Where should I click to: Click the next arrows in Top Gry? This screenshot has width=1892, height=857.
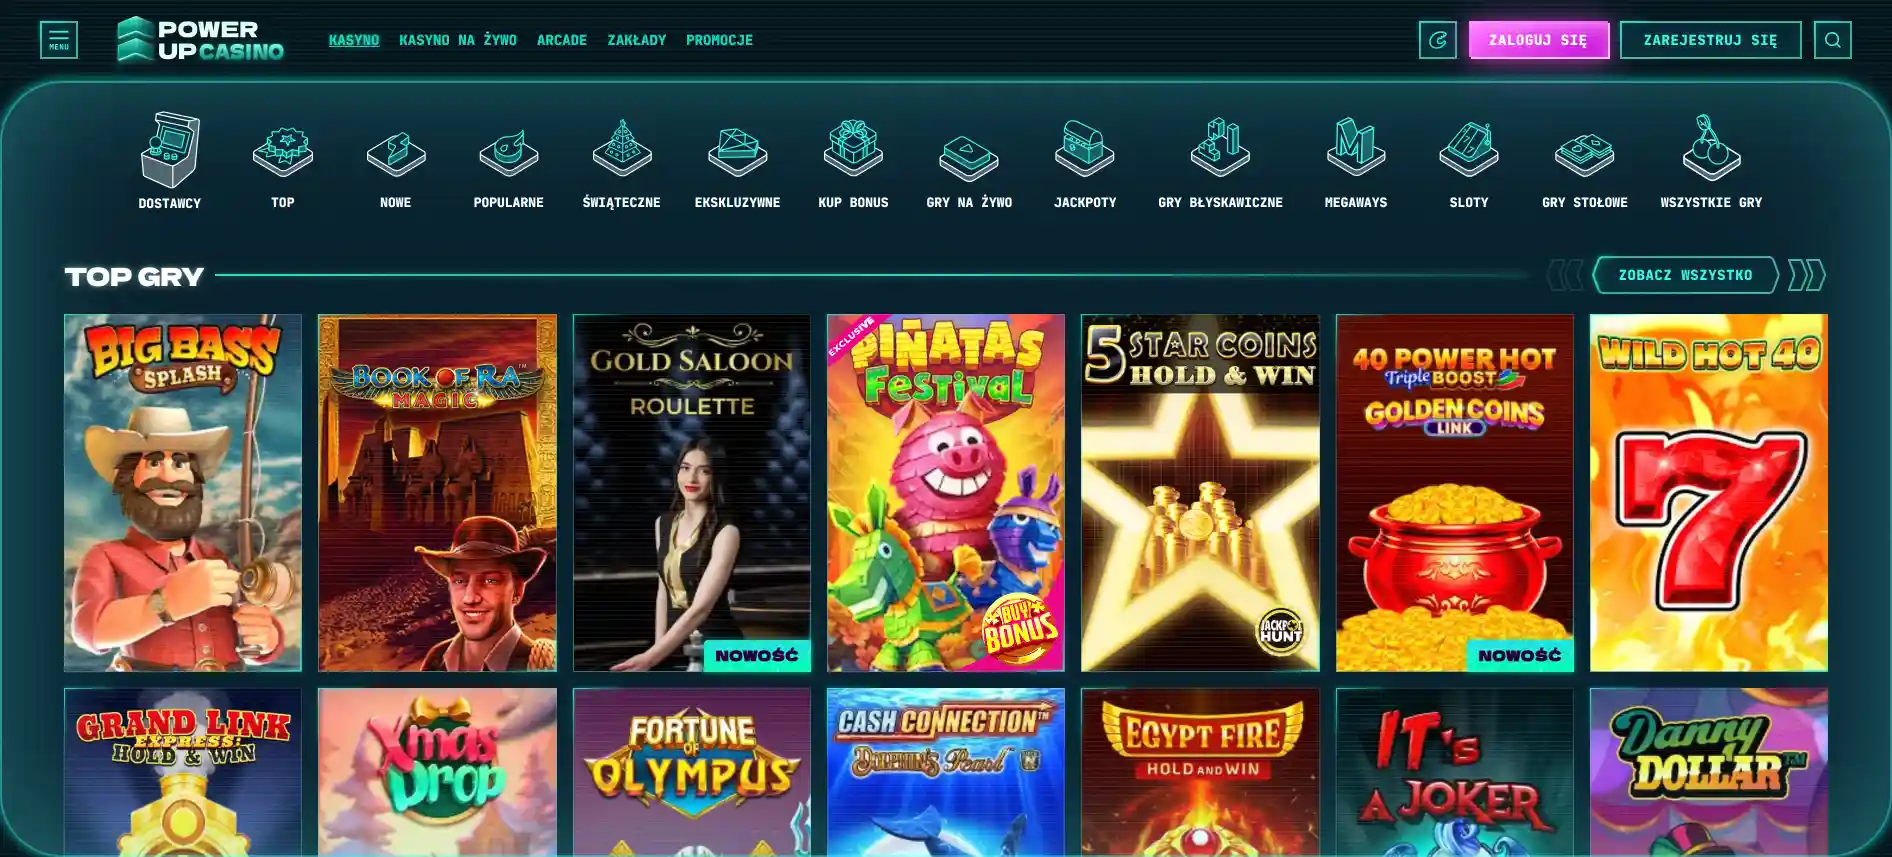pos(1807,275)
